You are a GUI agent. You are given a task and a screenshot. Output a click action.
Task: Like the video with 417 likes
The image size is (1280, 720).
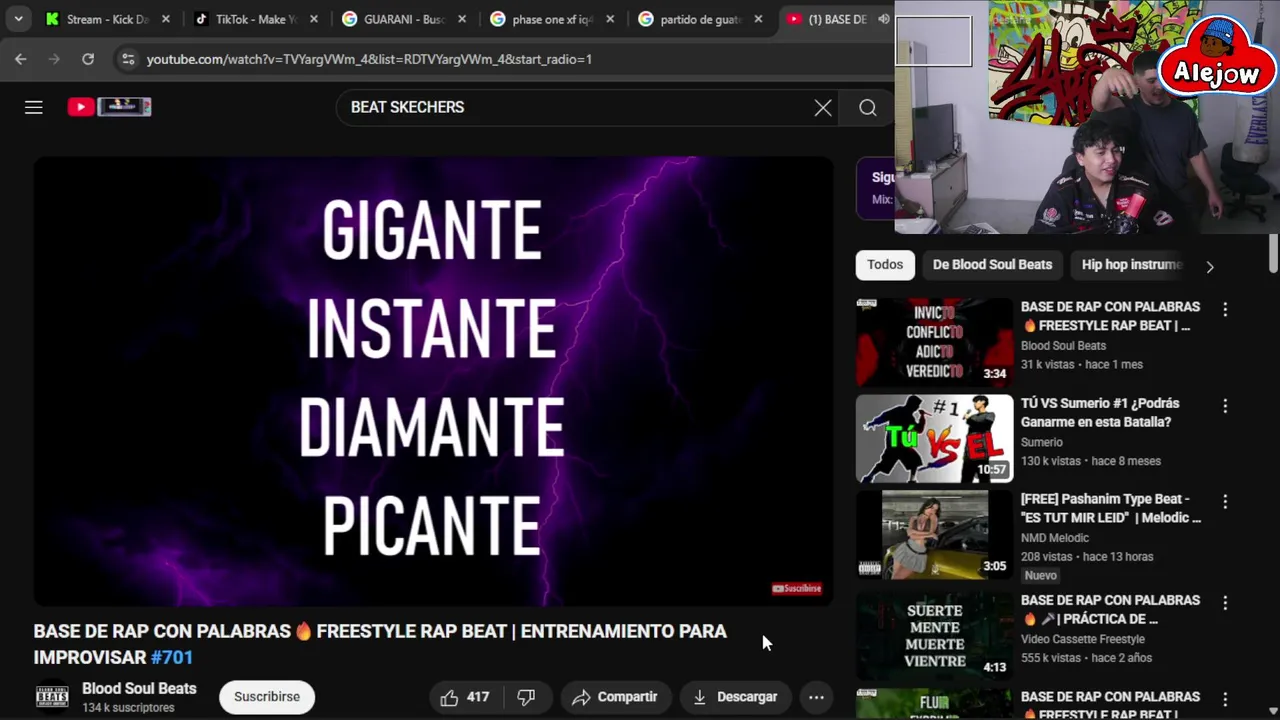[x=465, y=697]
